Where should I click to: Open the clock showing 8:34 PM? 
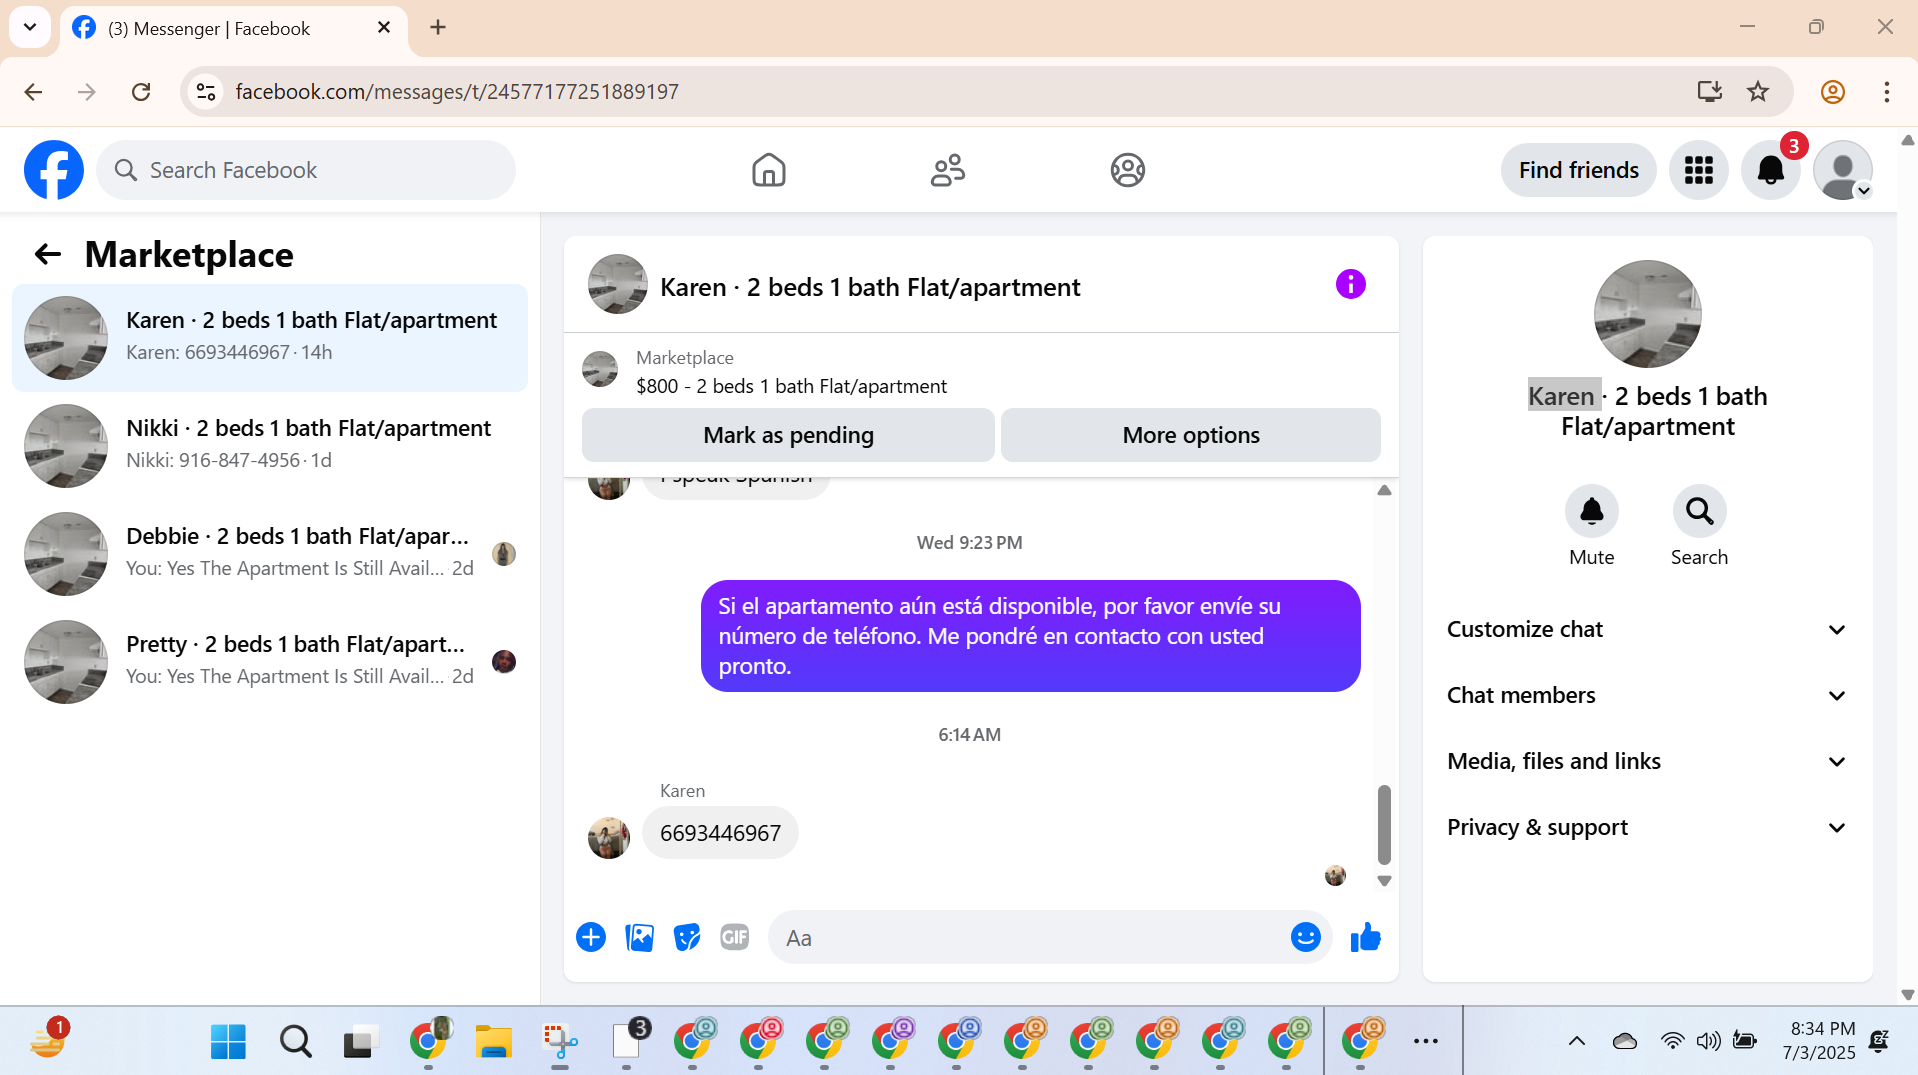point(1818,1041)
